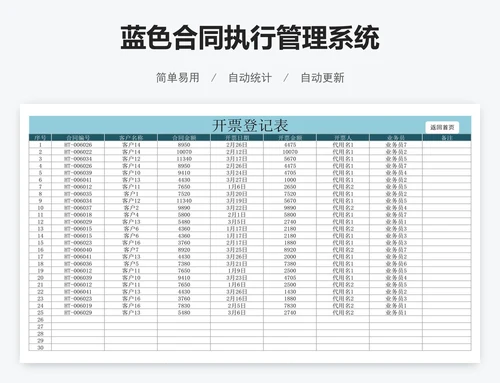Image resolution: width=500 pixels, height=383 pixels.
Task: Click invoice amount 1430 in row 22
Action: 290,292
